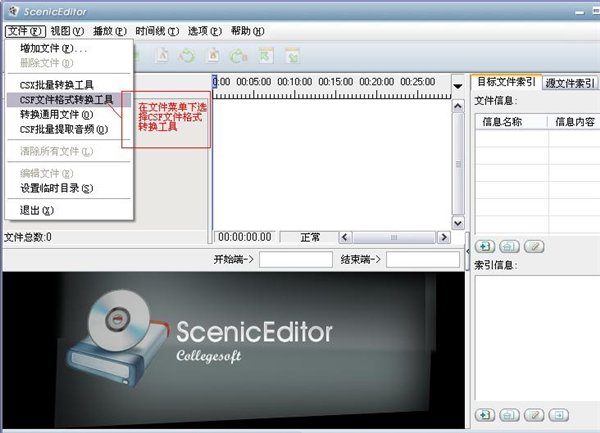Open the 选项 menu
600x433 pixels.
[x=205, y=31]
